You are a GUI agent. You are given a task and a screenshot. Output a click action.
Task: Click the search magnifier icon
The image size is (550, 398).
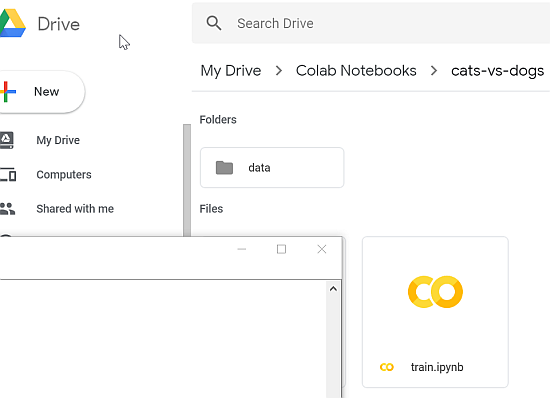(x=214, y=23)
